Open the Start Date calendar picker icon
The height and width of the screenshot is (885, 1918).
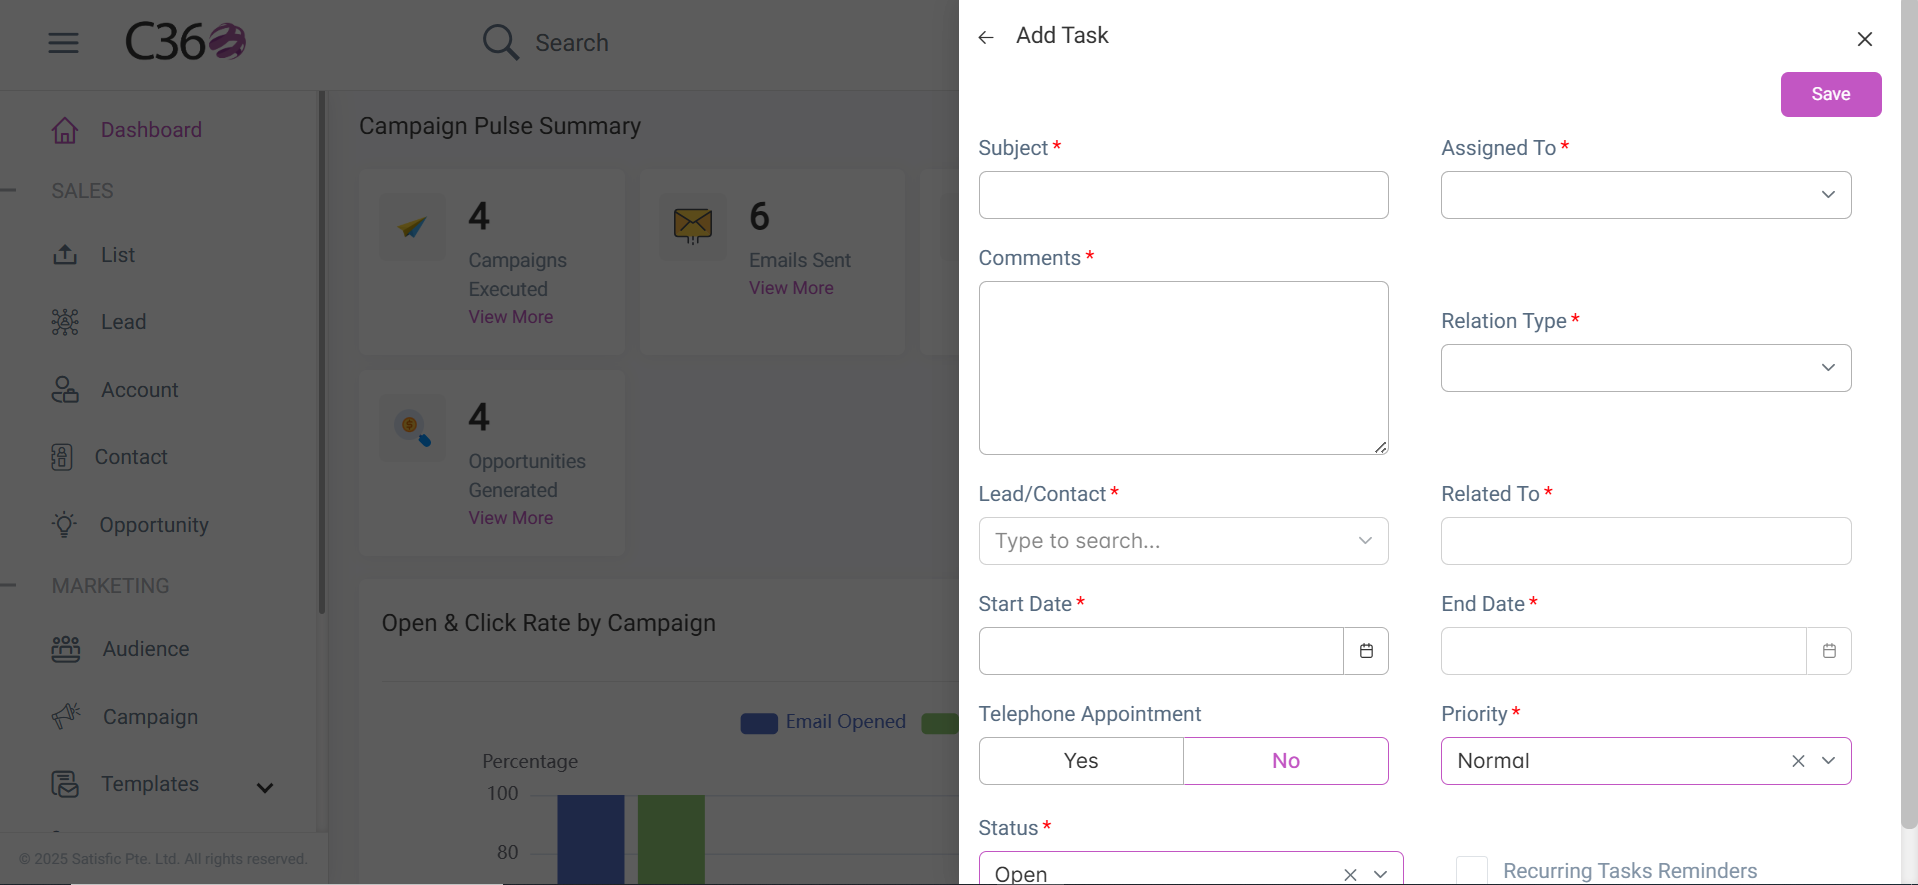pyautogui.click(x=1366, y=651)
